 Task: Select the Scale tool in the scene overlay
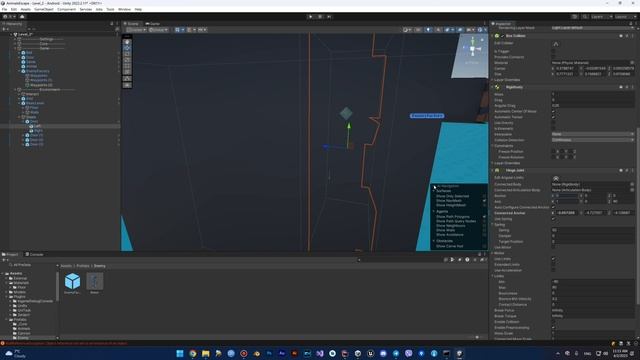127,60
